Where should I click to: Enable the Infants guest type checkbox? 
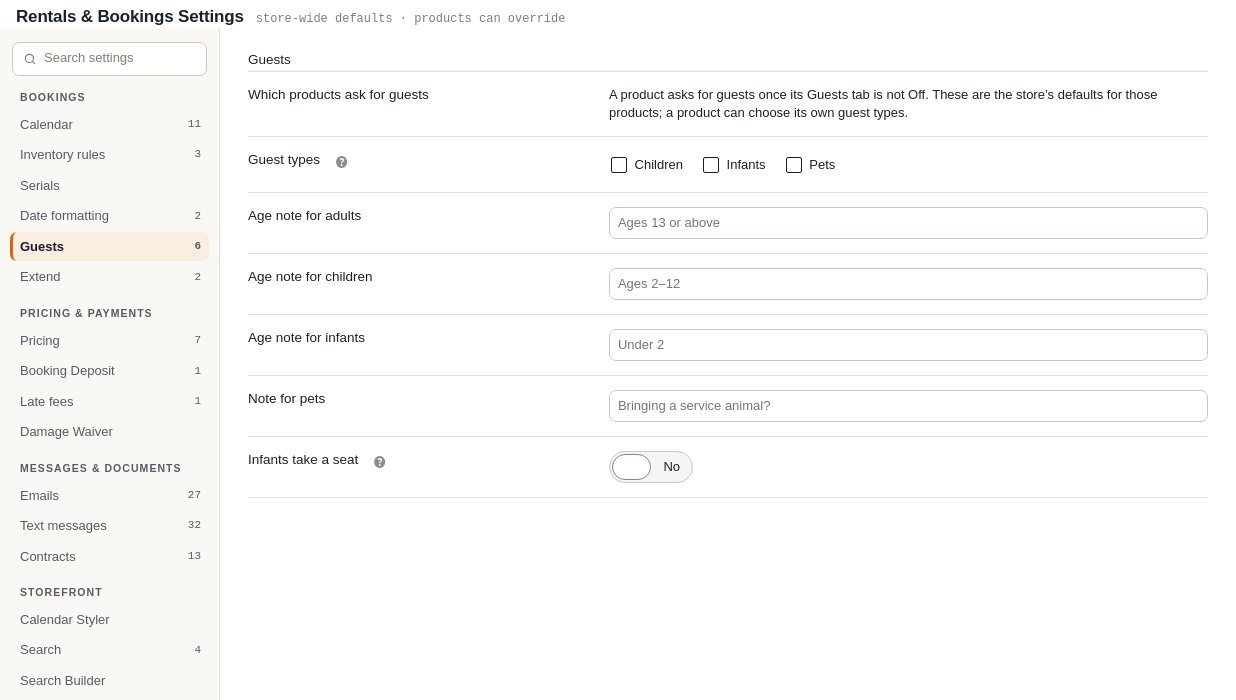click(711, 165)
